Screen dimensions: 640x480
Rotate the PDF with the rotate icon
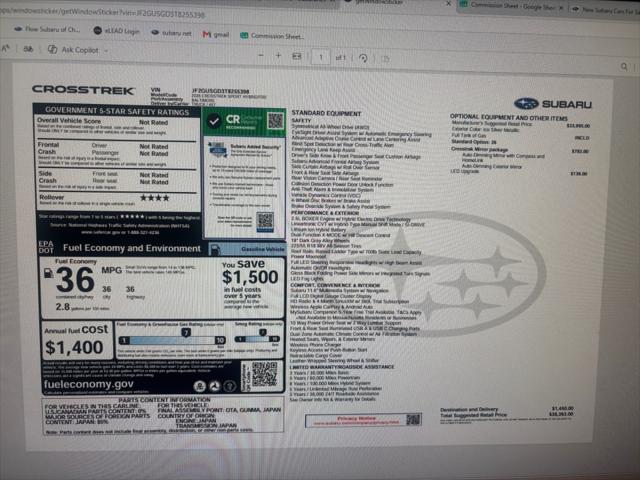click(x=363, y=58)
